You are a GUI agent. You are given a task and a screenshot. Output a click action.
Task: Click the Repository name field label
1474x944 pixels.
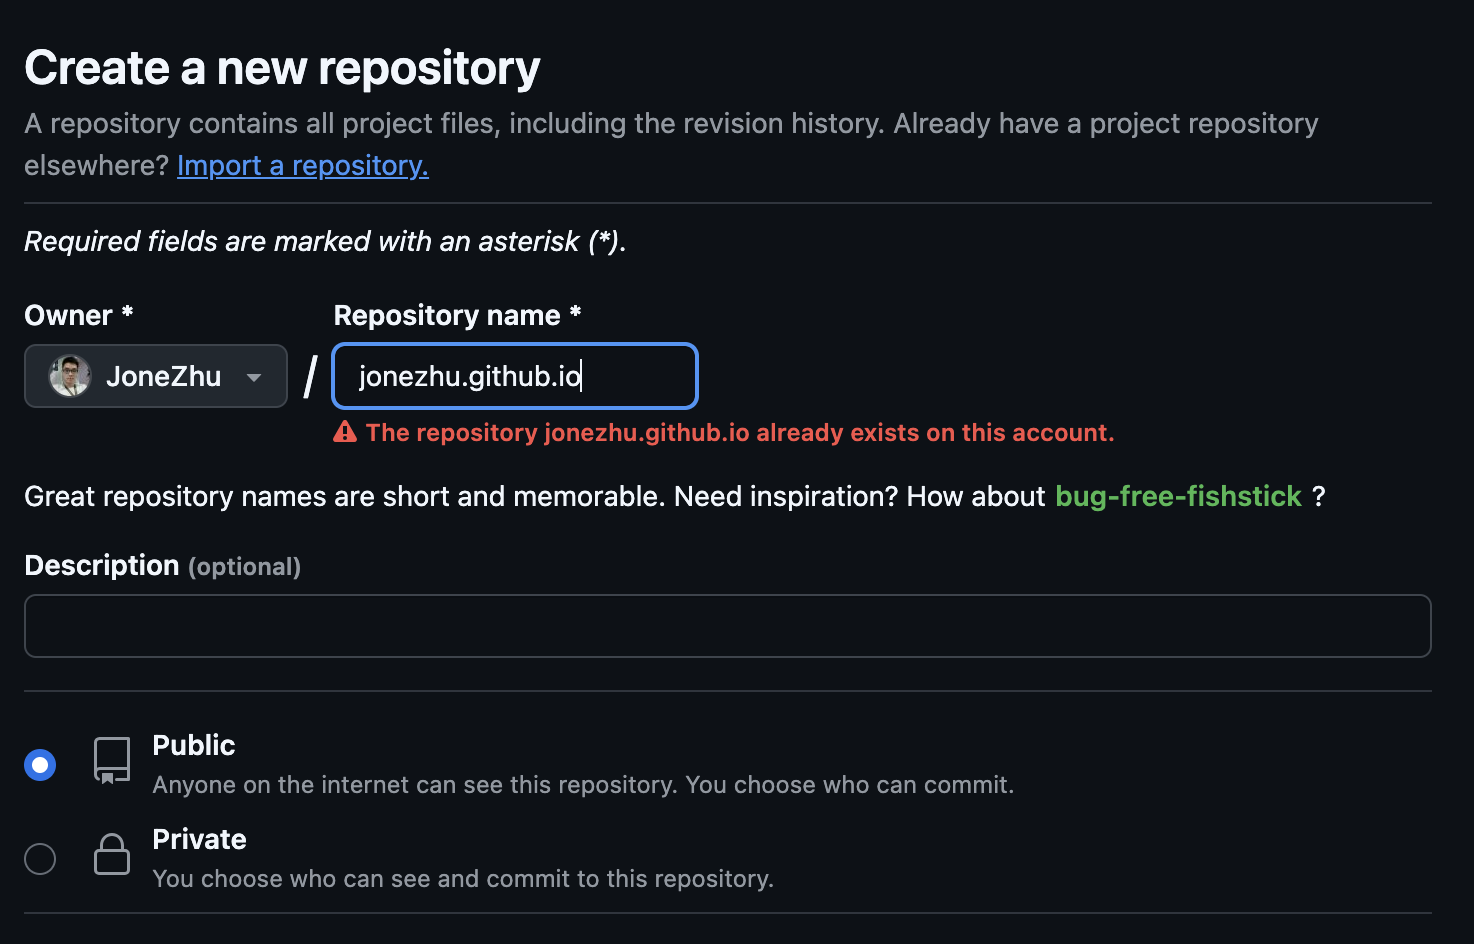[x=447, y=315]
